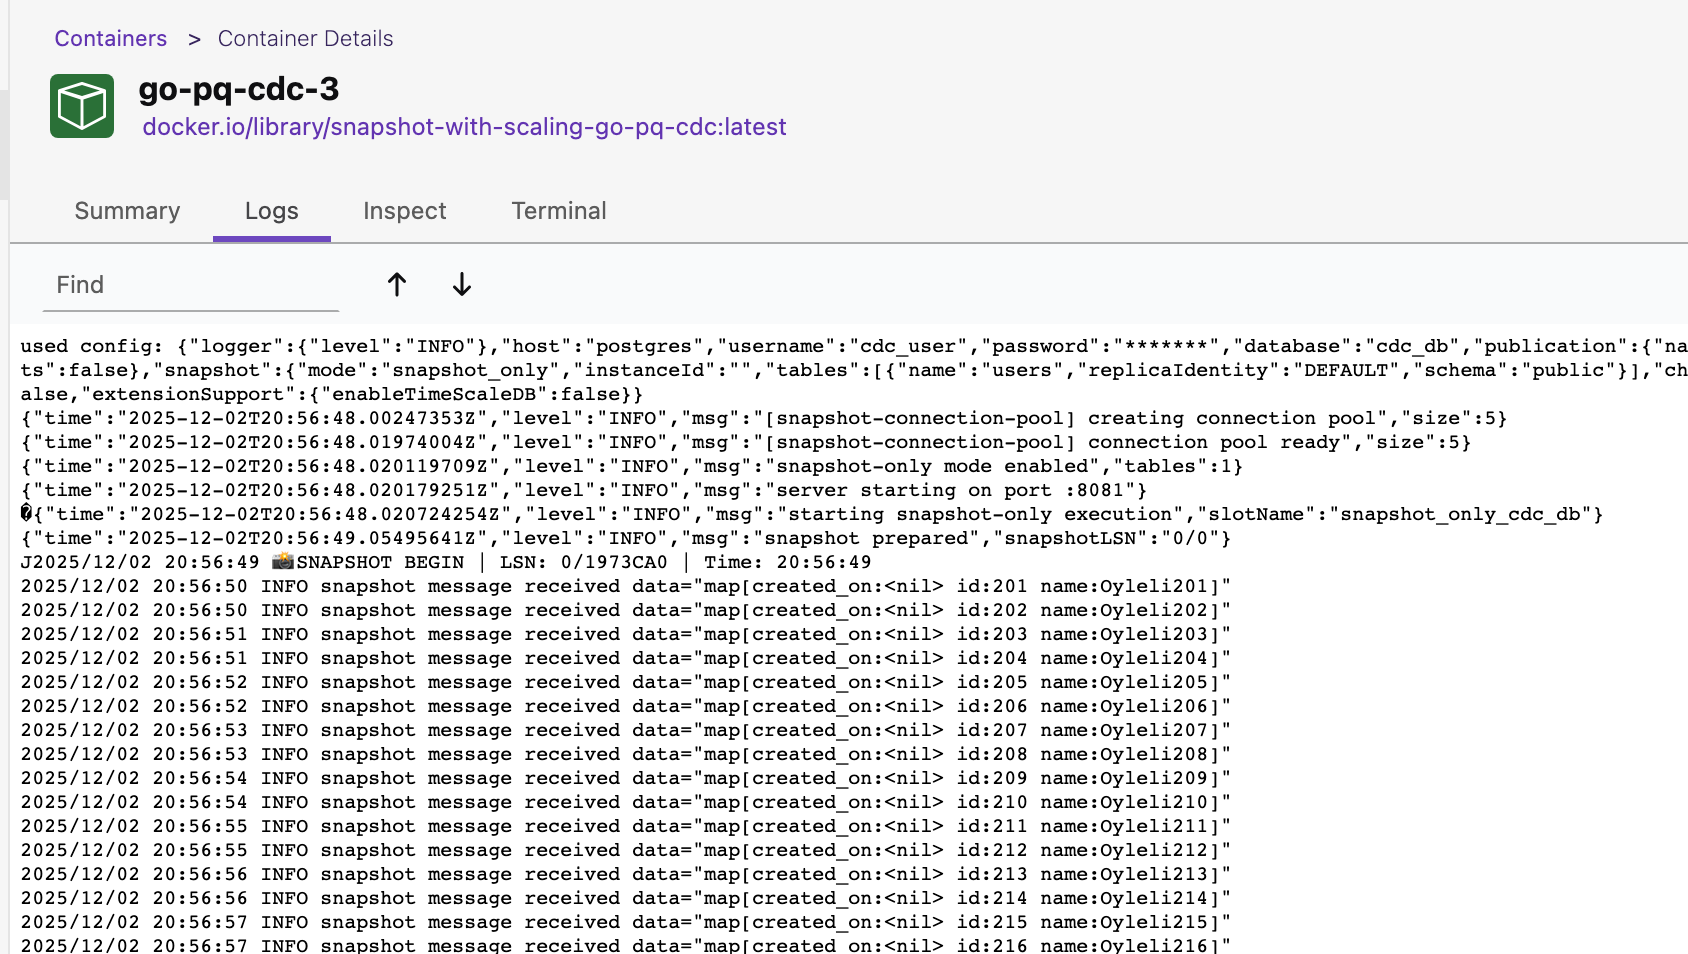Click the green container package icon
This screenshot has height=954, width=1688.
point(81,105)
